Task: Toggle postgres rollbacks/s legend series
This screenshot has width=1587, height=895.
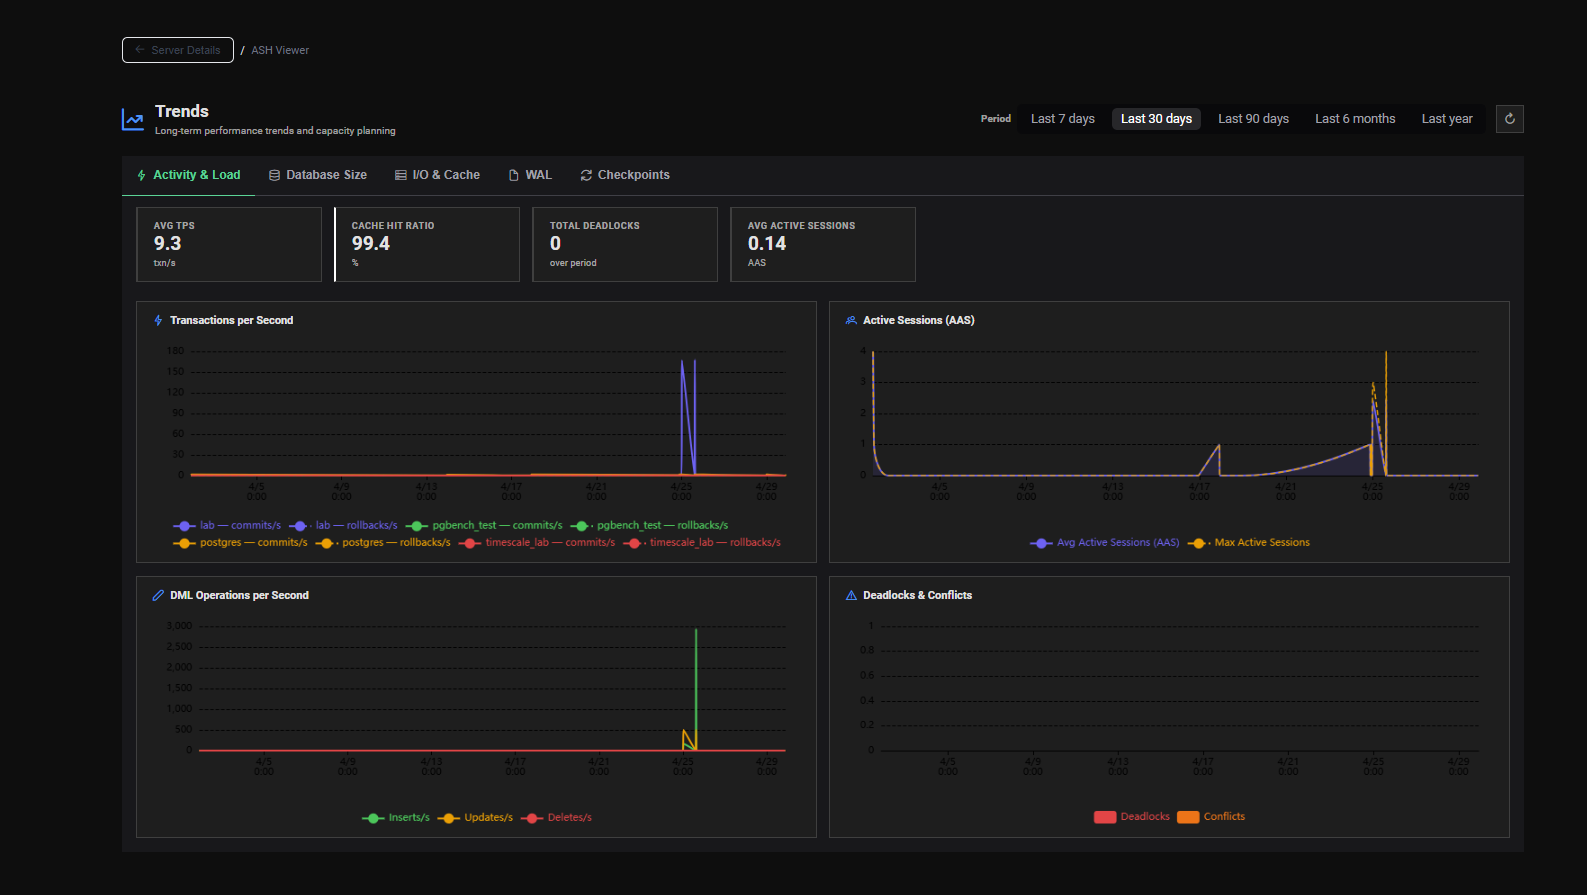Action: 383,543
